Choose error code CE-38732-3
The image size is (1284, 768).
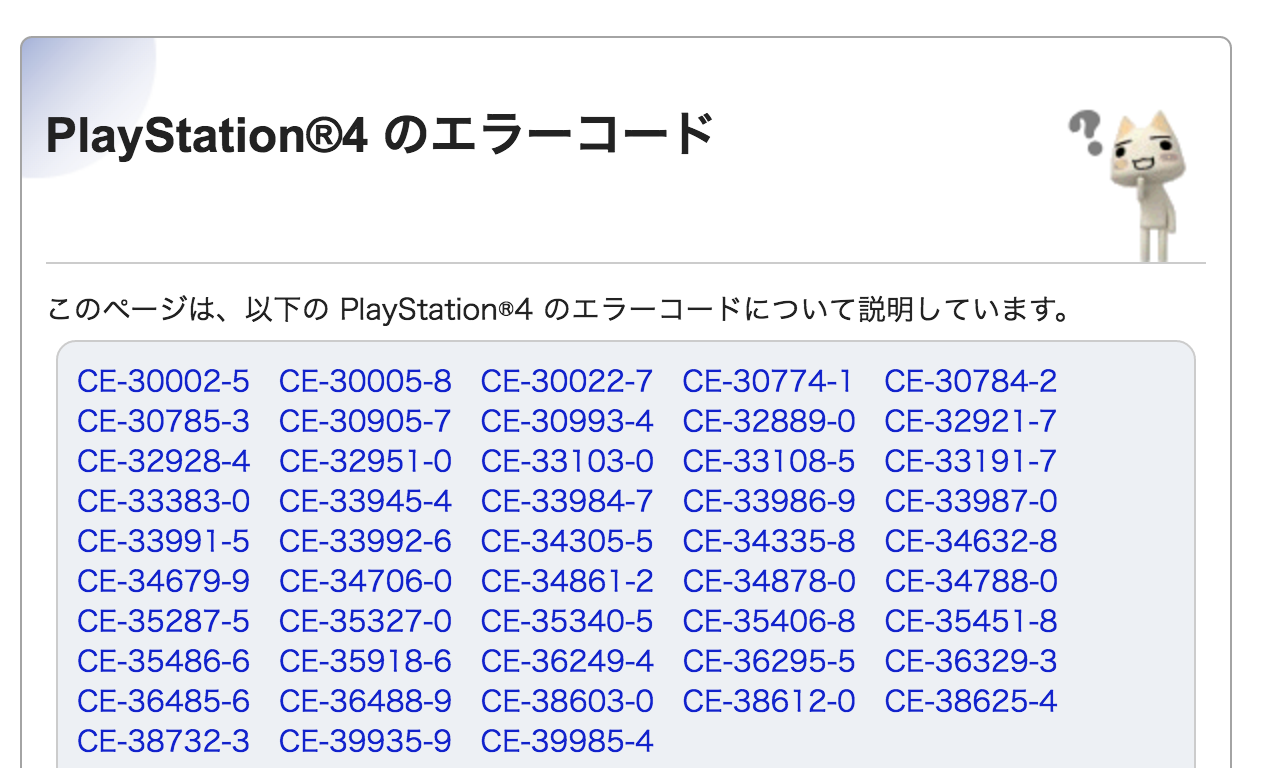tap(163, 741)
